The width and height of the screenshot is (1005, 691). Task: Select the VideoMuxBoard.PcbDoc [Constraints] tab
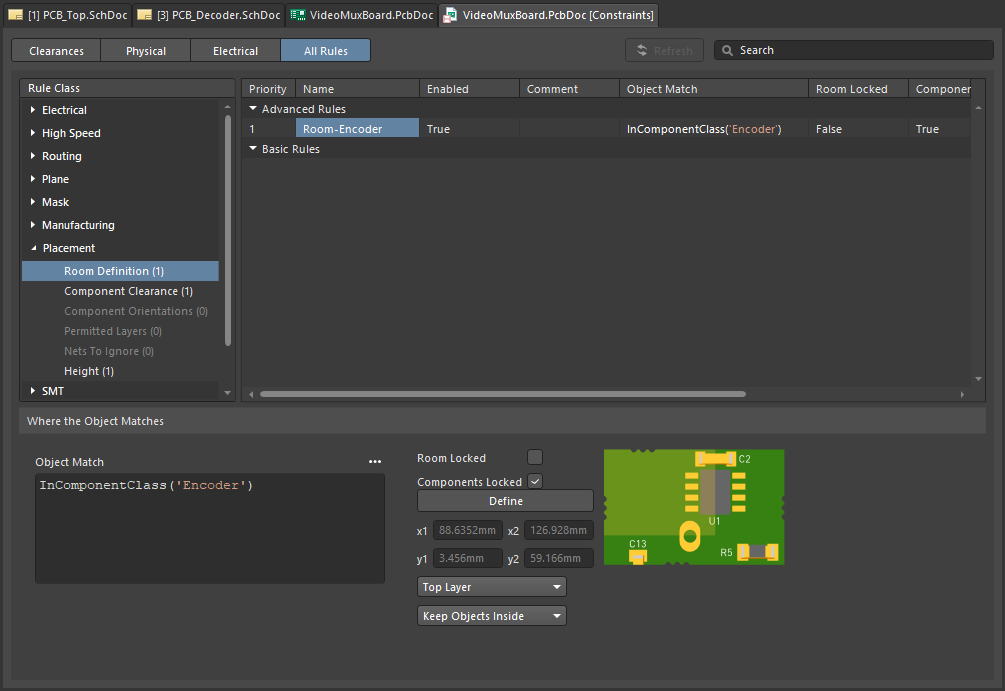click(x=549, y=15)
